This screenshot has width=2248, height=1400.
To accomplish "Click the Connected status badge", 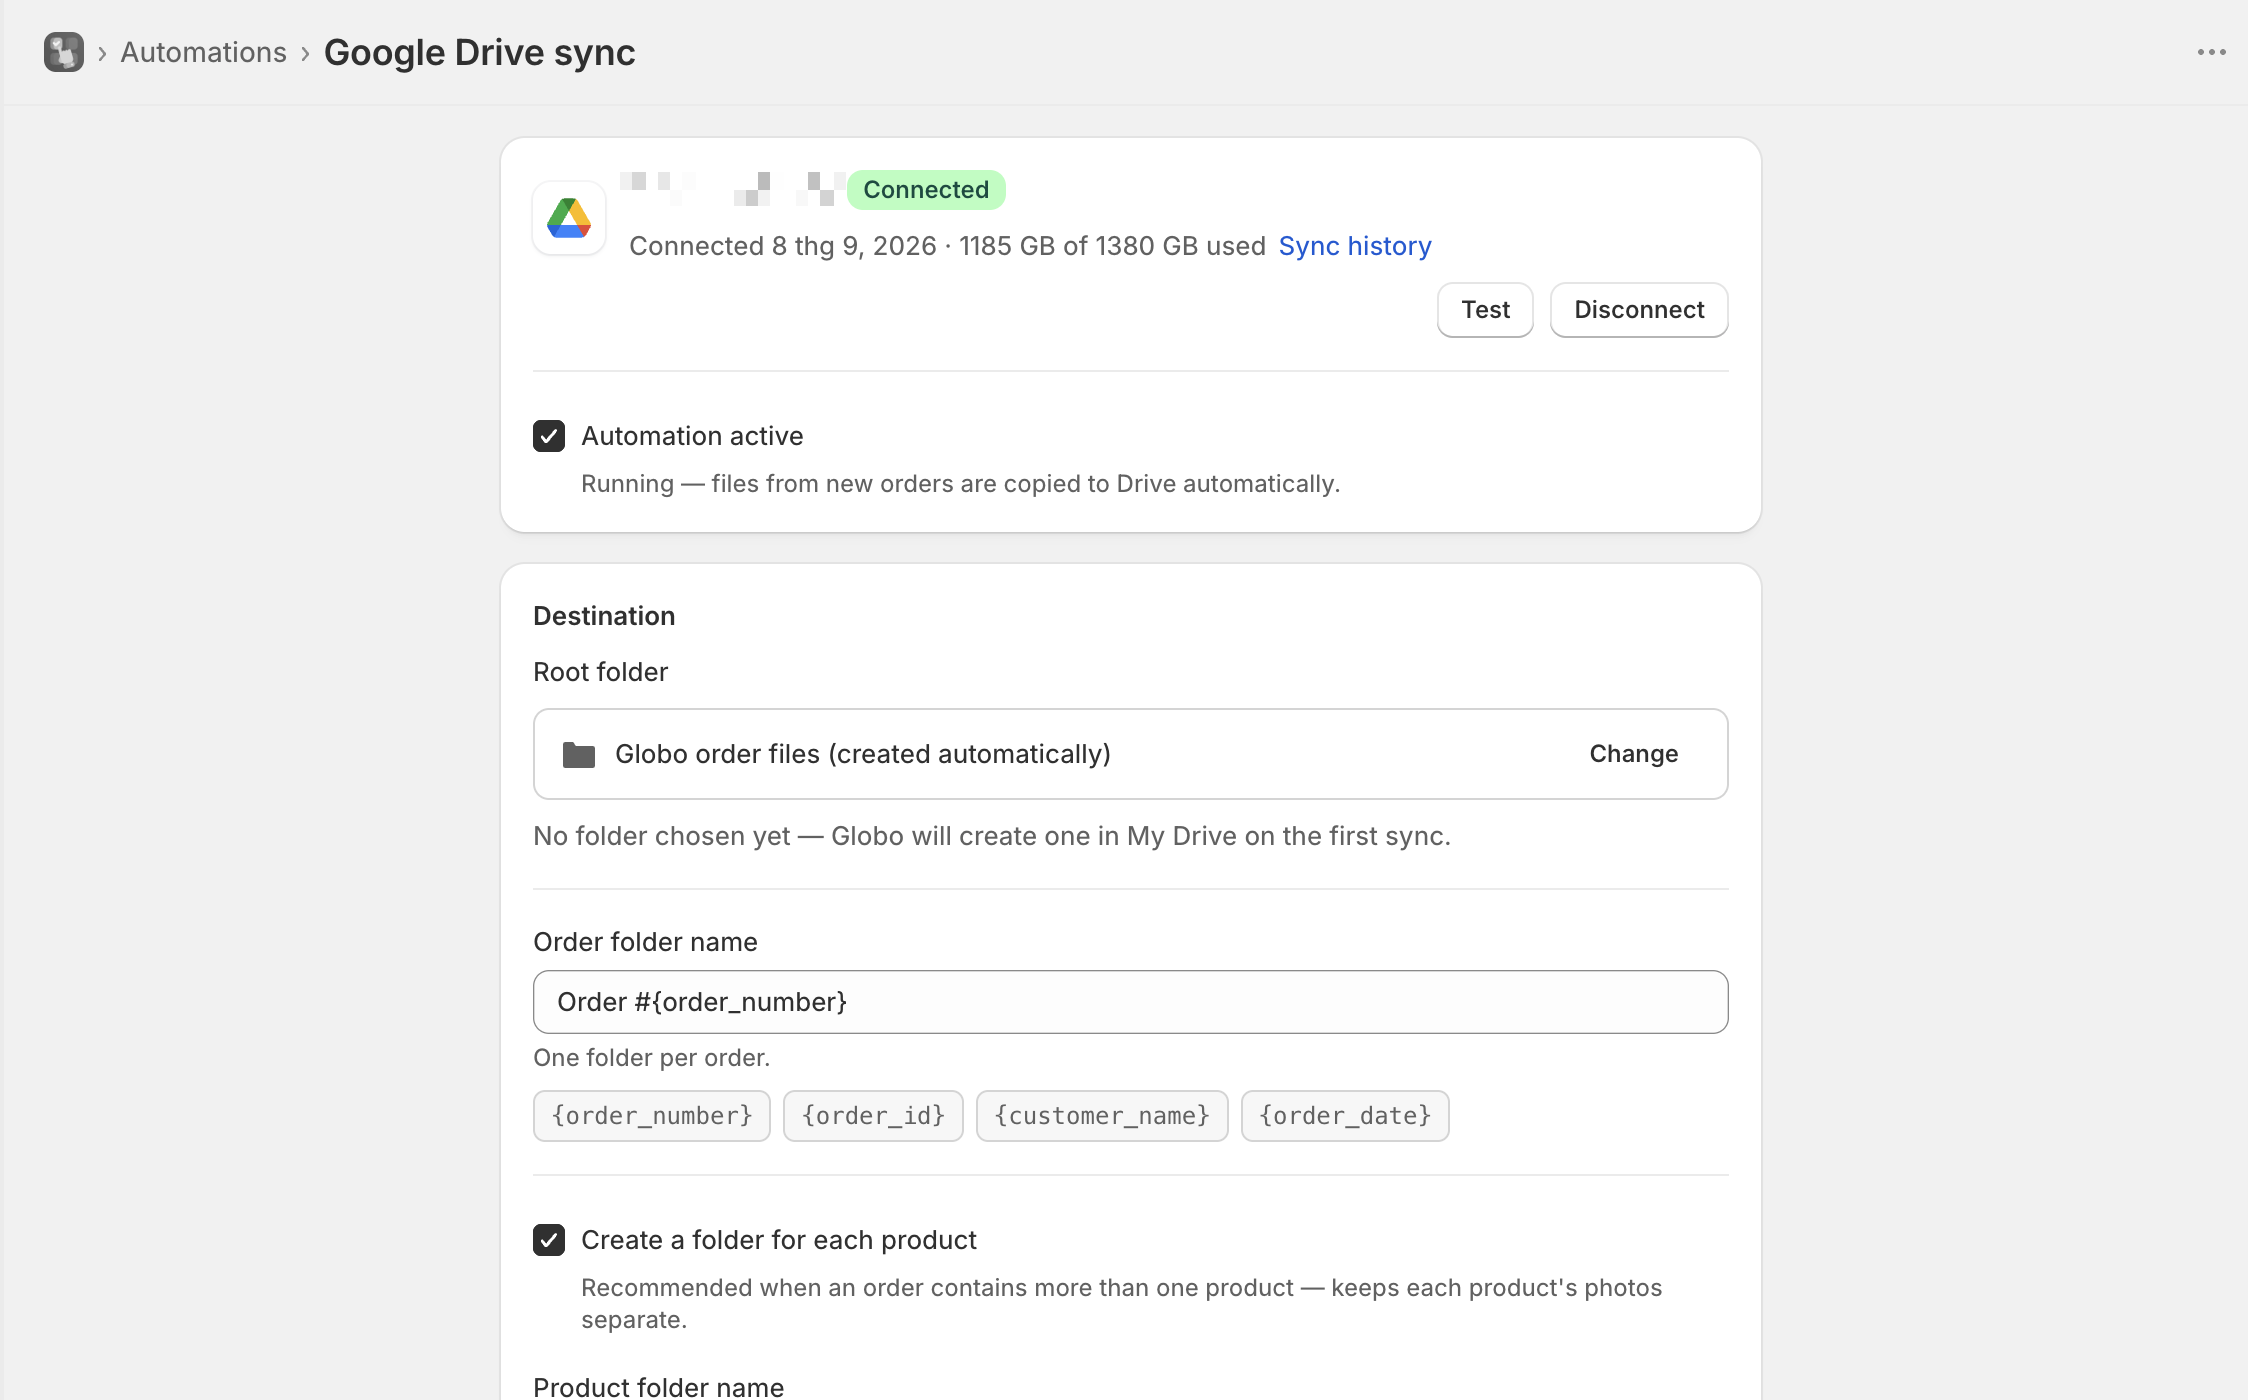I will click(x=926, y=190).
